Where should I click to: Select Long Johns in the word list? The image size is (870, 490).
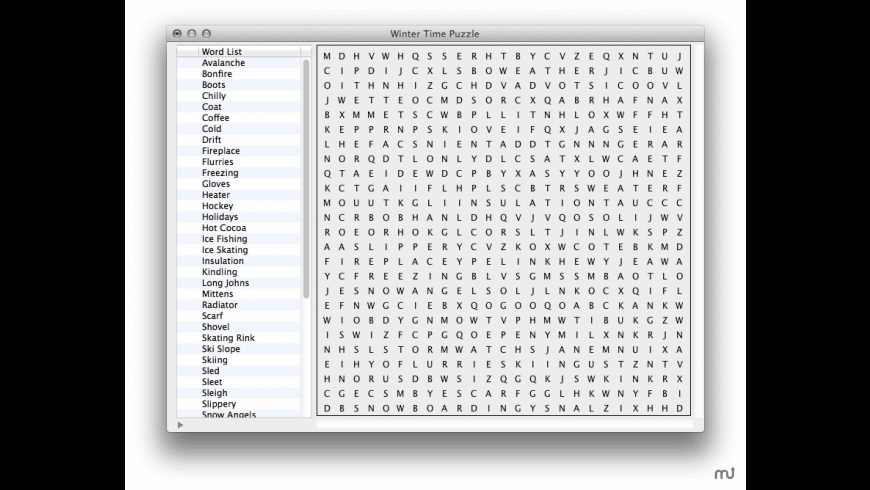pyautogui.click(x=239, y=283)
